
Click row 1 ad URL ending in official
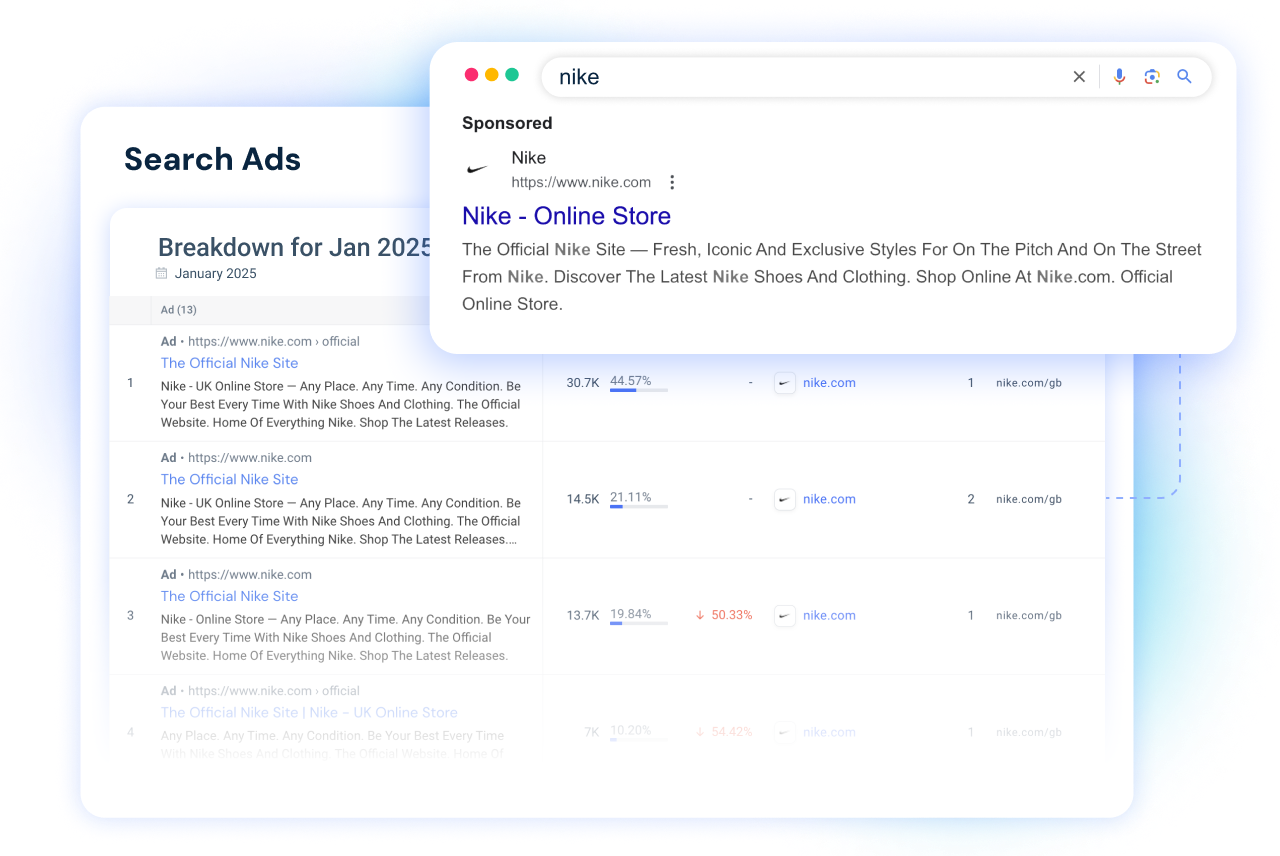[x=274, y=341]
